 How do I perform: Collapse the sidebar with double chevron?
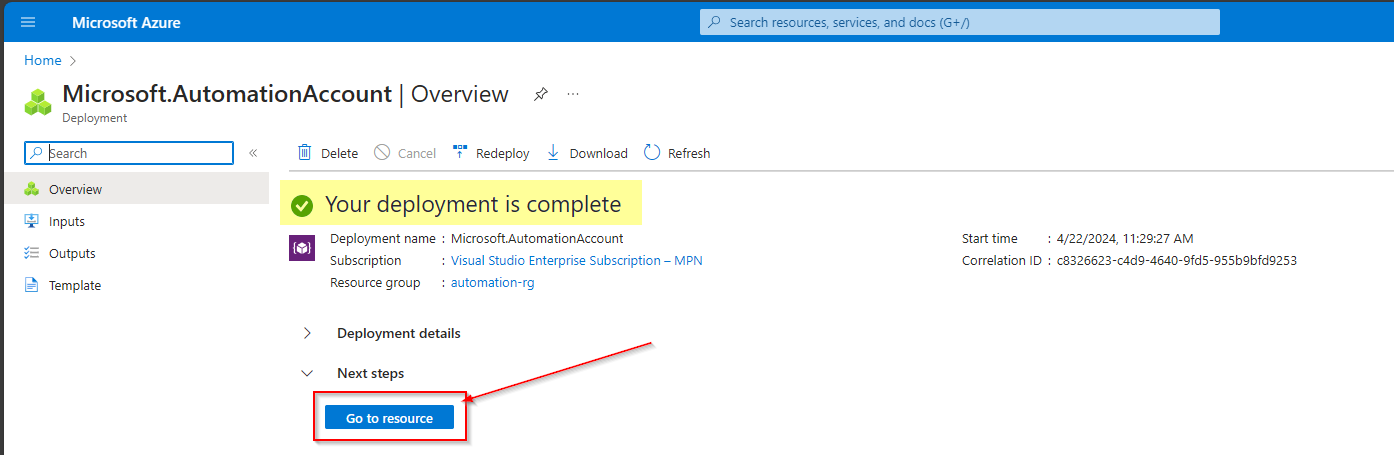253,153
